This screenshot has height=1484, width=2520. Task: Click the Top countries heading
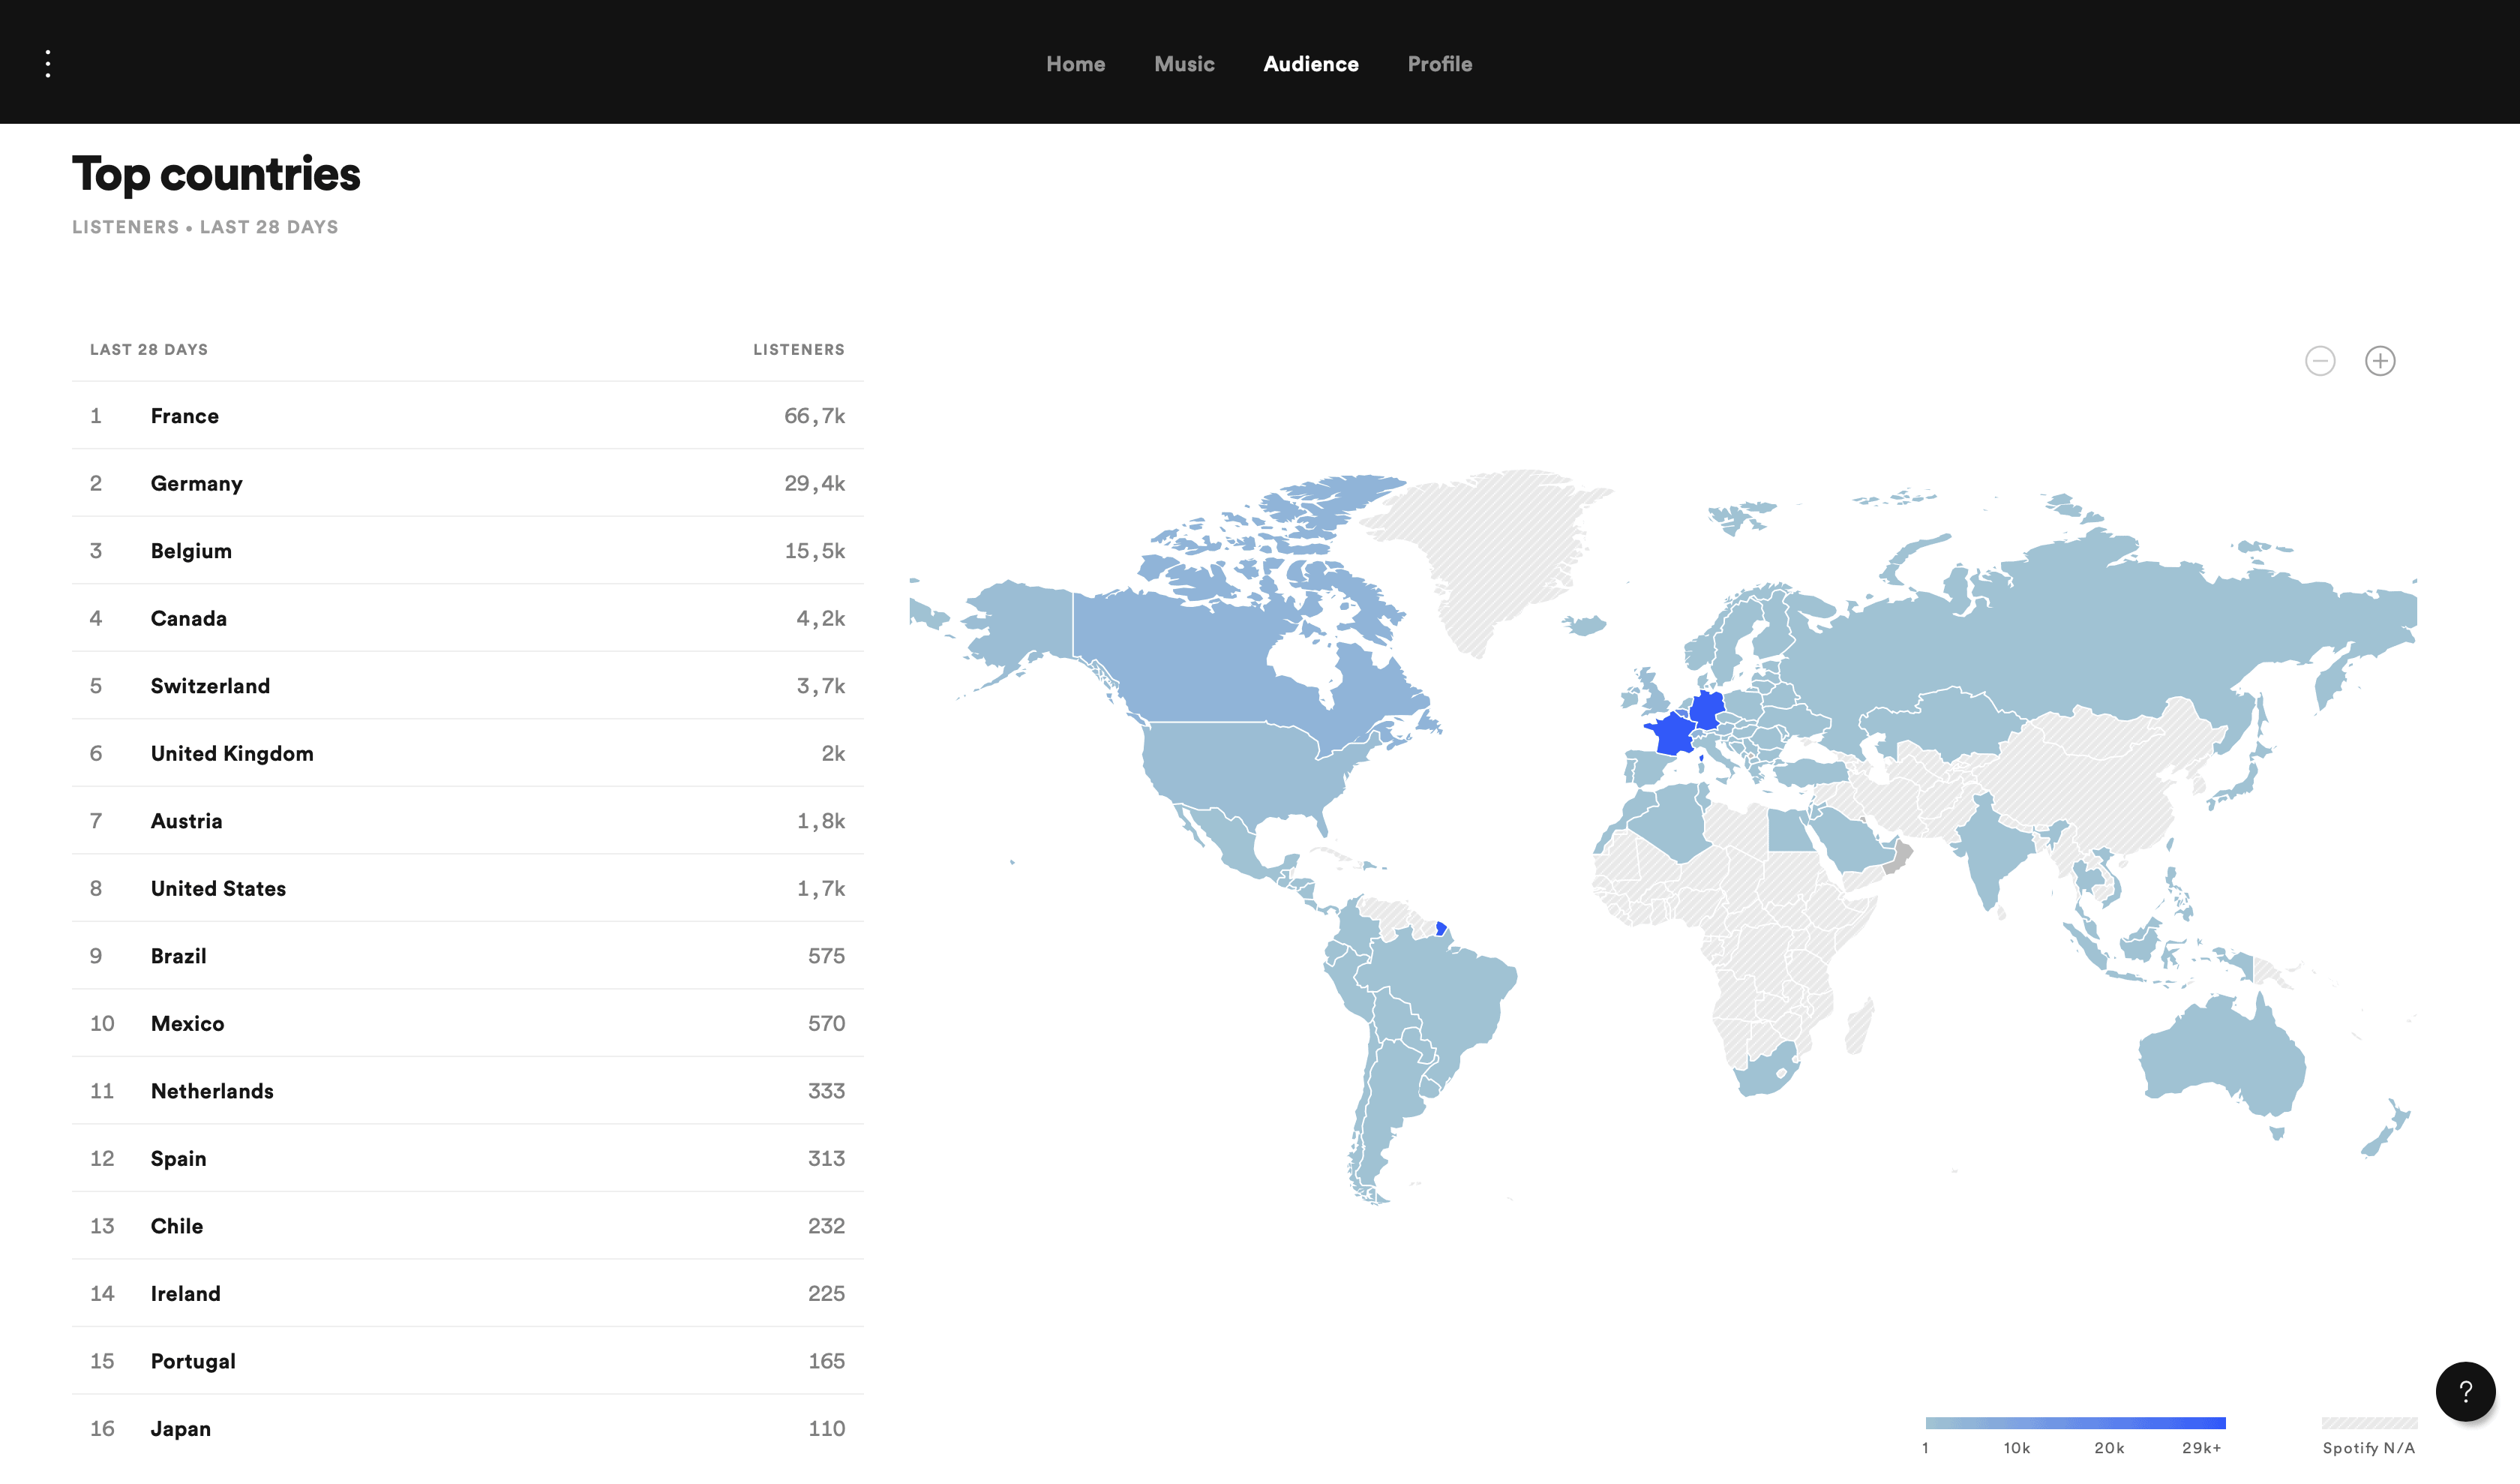(216, 174)
